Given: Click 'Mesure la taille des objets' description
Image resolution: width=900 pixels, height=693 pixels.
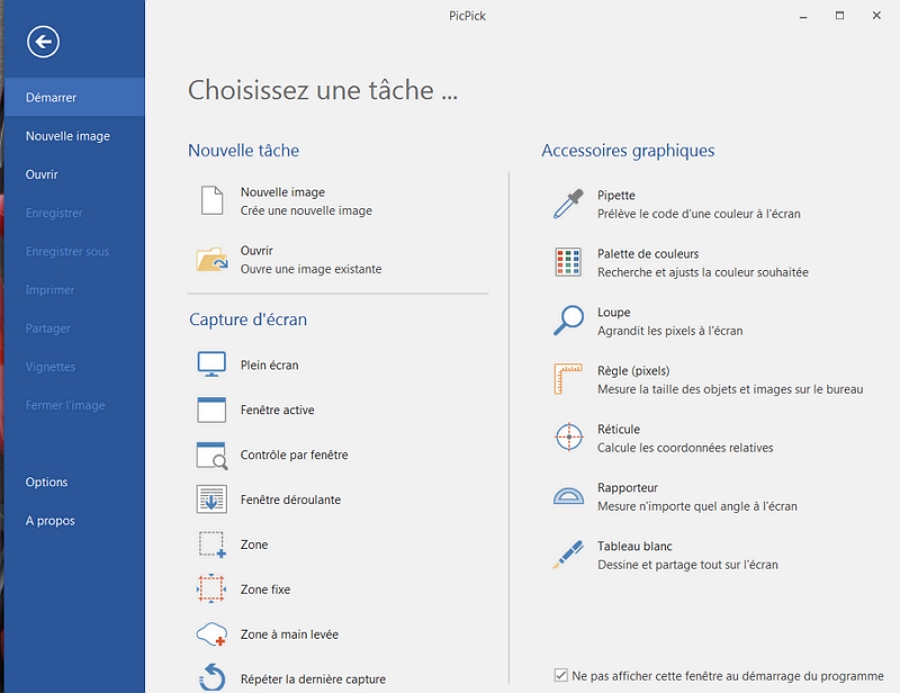Looking at the screenshot, I should pos(730,389).
